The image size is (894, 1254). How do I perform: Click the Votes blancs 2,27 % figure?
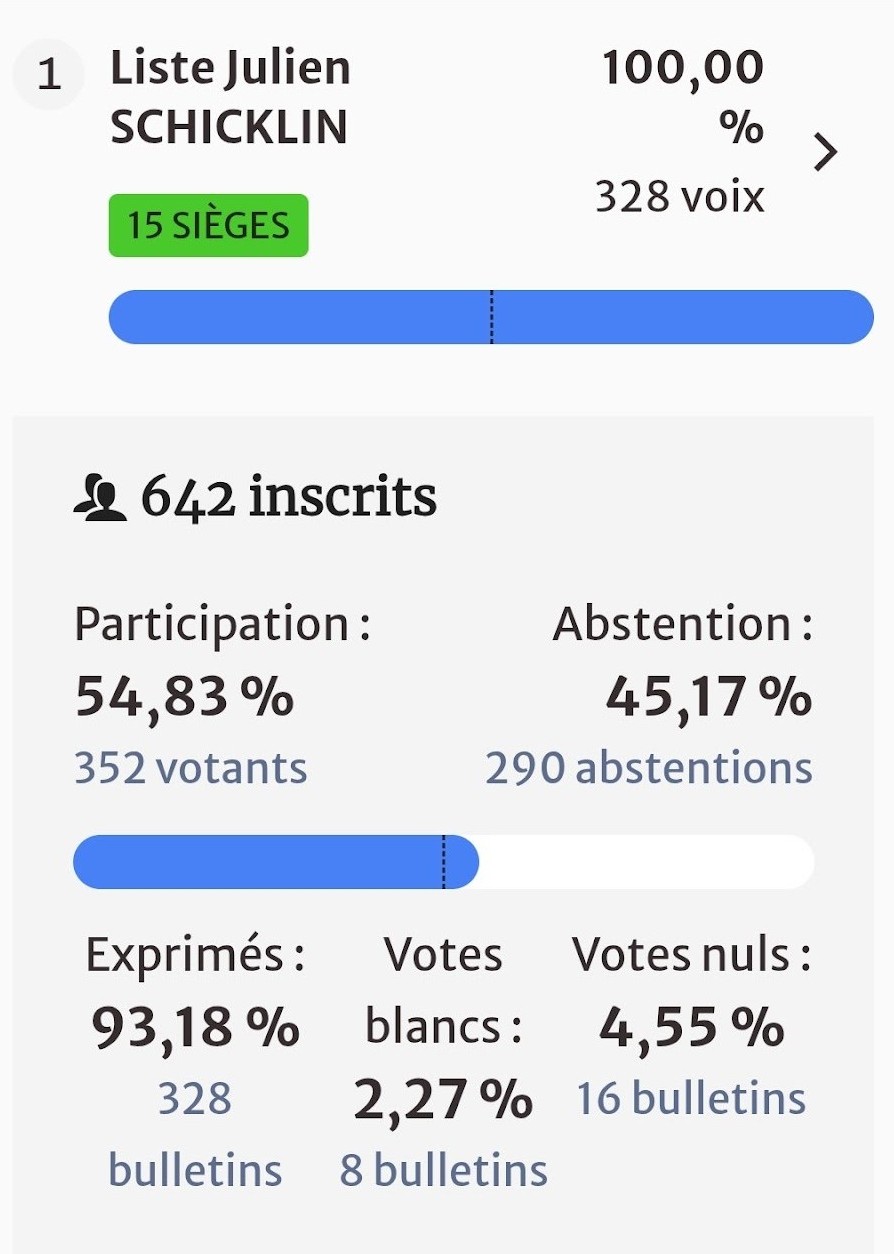coord(443,1099)
